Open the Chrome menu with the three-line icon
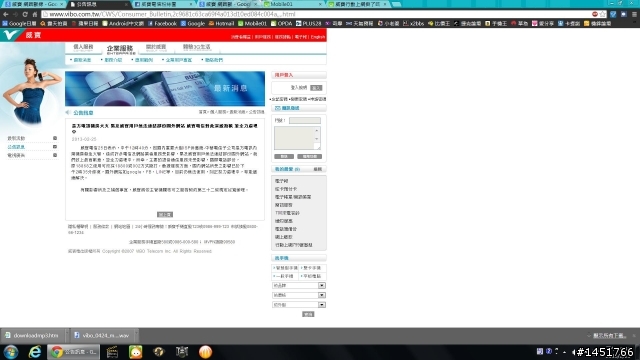This screenshot has height=360, width=640. pos(634,14)
